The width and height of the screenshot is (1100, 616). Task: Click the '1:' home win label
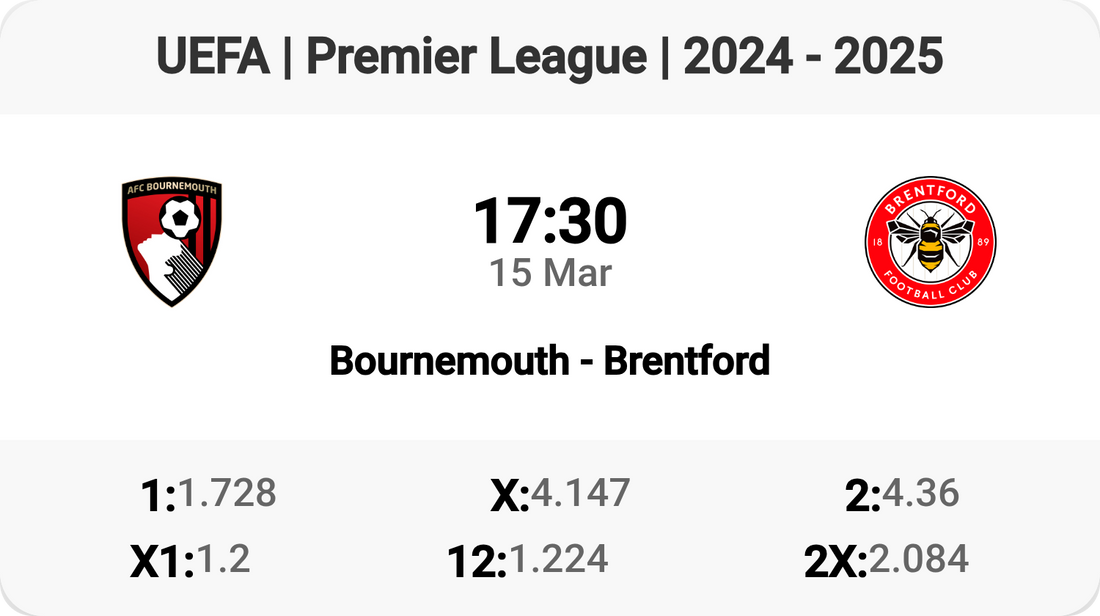pyautogui.click(x=158, y=495)
